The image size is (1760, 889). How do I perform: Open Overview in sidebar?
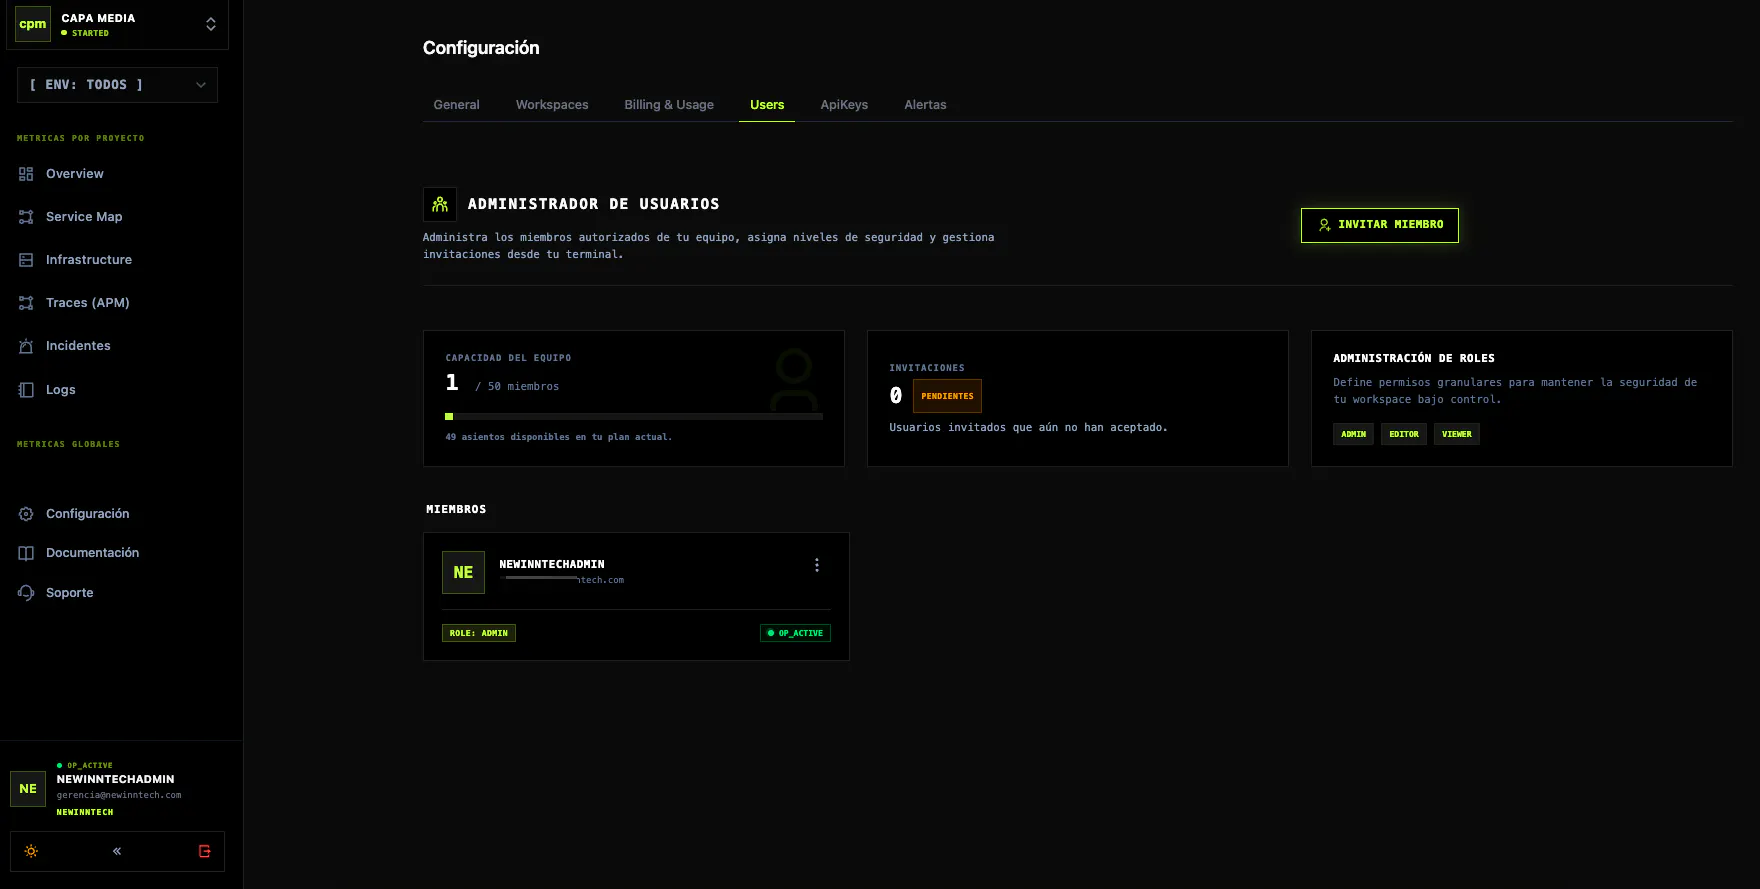point(75,174)
